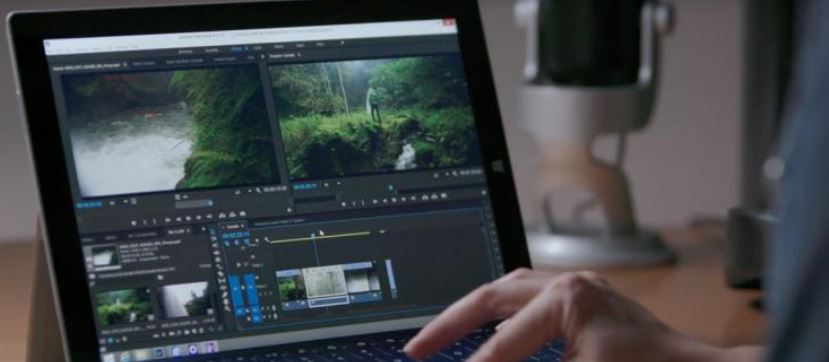Select the rightmost grey clip in timeline
829x362 pixels.
coord(363,282)
